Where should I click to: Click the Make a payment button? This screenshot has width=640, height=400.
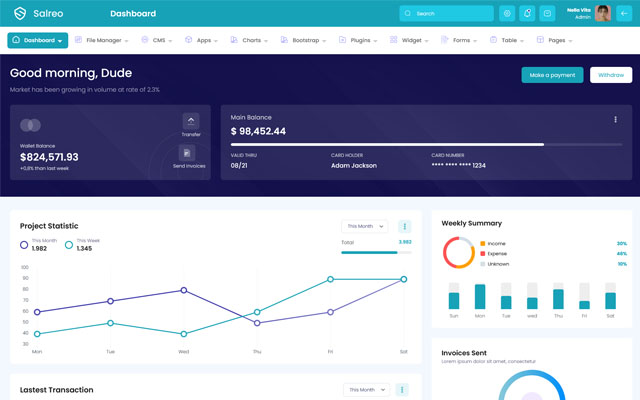coord(552,75)
